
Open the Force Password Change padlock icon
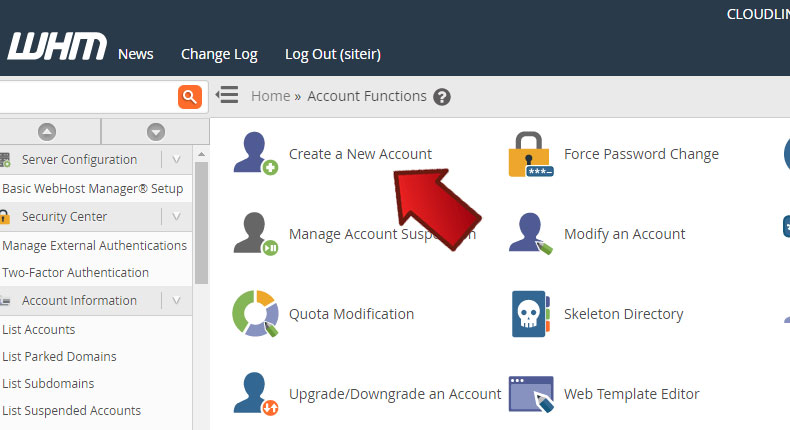click(531, 154)
